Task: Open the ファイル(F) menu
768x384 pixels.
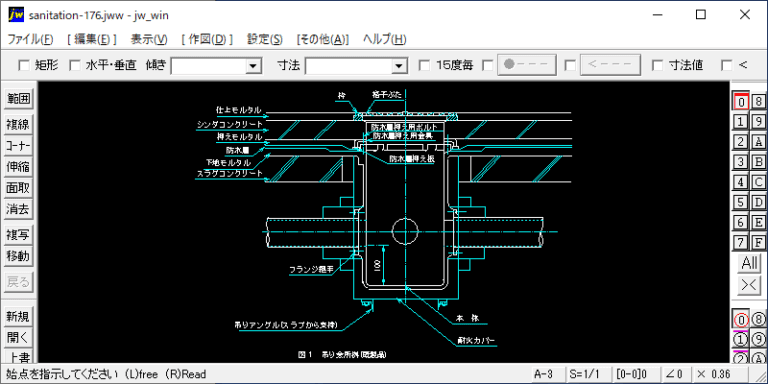Action: pyautogui.click(x=30, y=40)
